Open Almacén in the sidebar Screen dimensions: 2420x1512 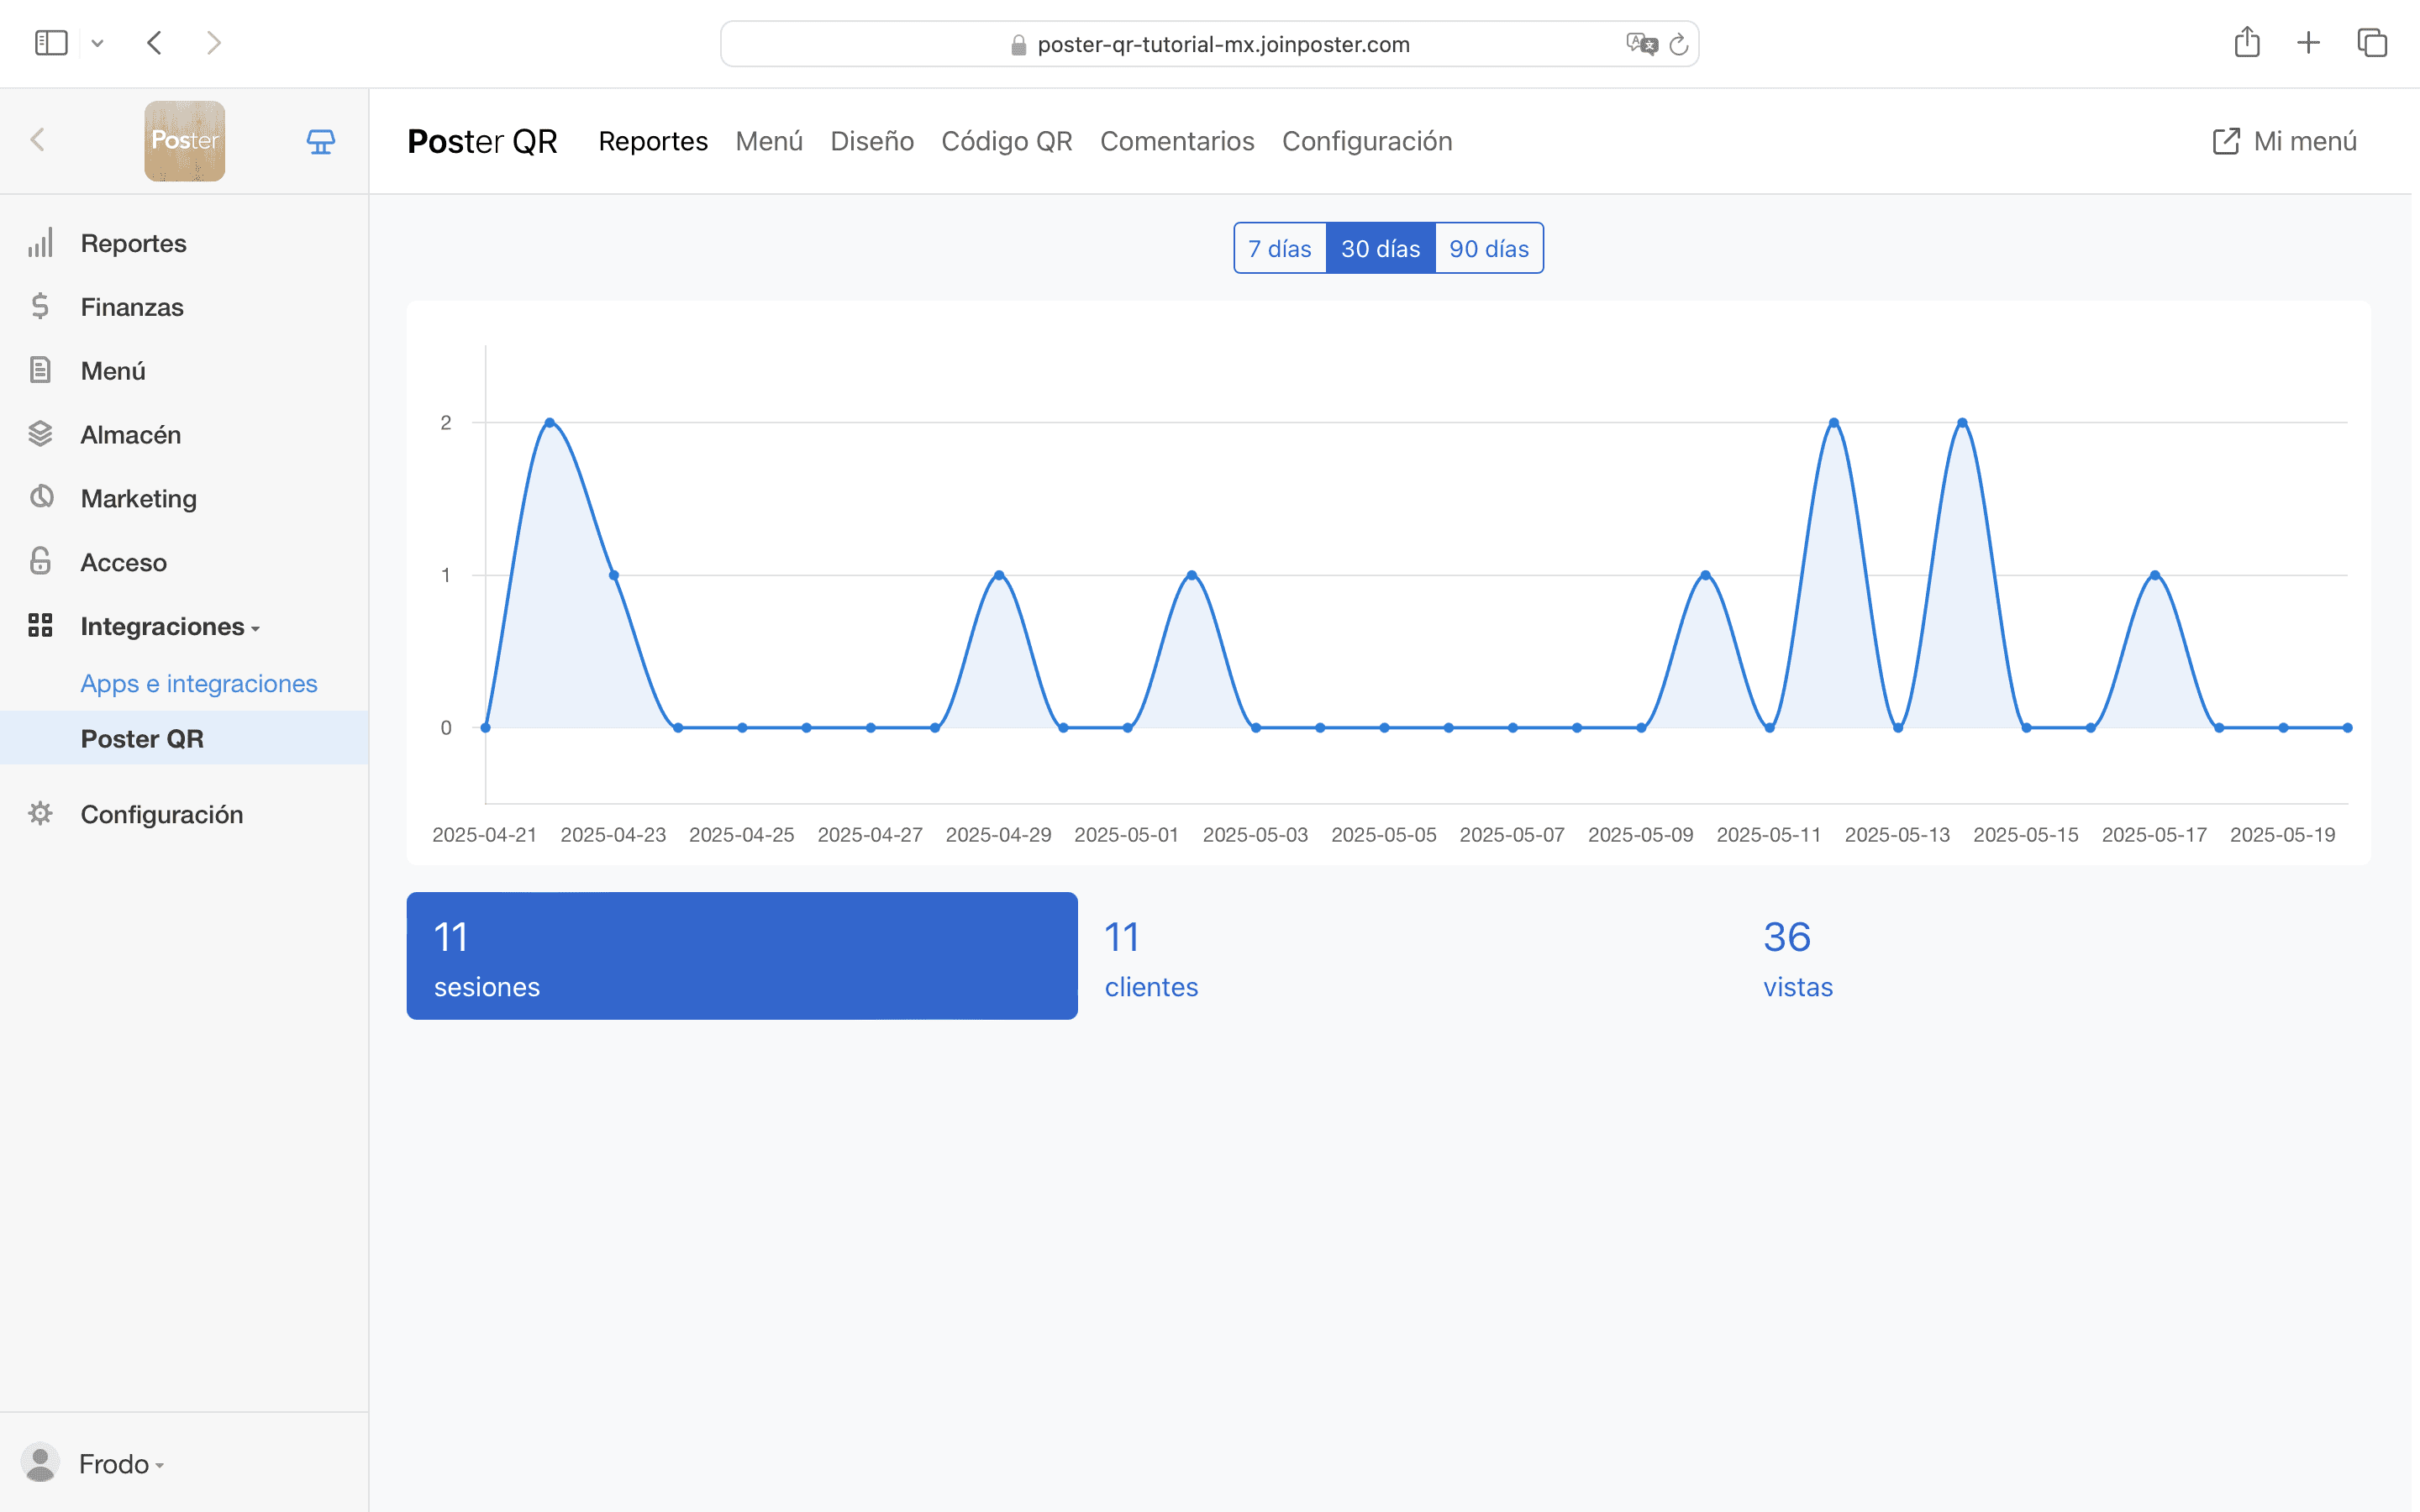131,435
